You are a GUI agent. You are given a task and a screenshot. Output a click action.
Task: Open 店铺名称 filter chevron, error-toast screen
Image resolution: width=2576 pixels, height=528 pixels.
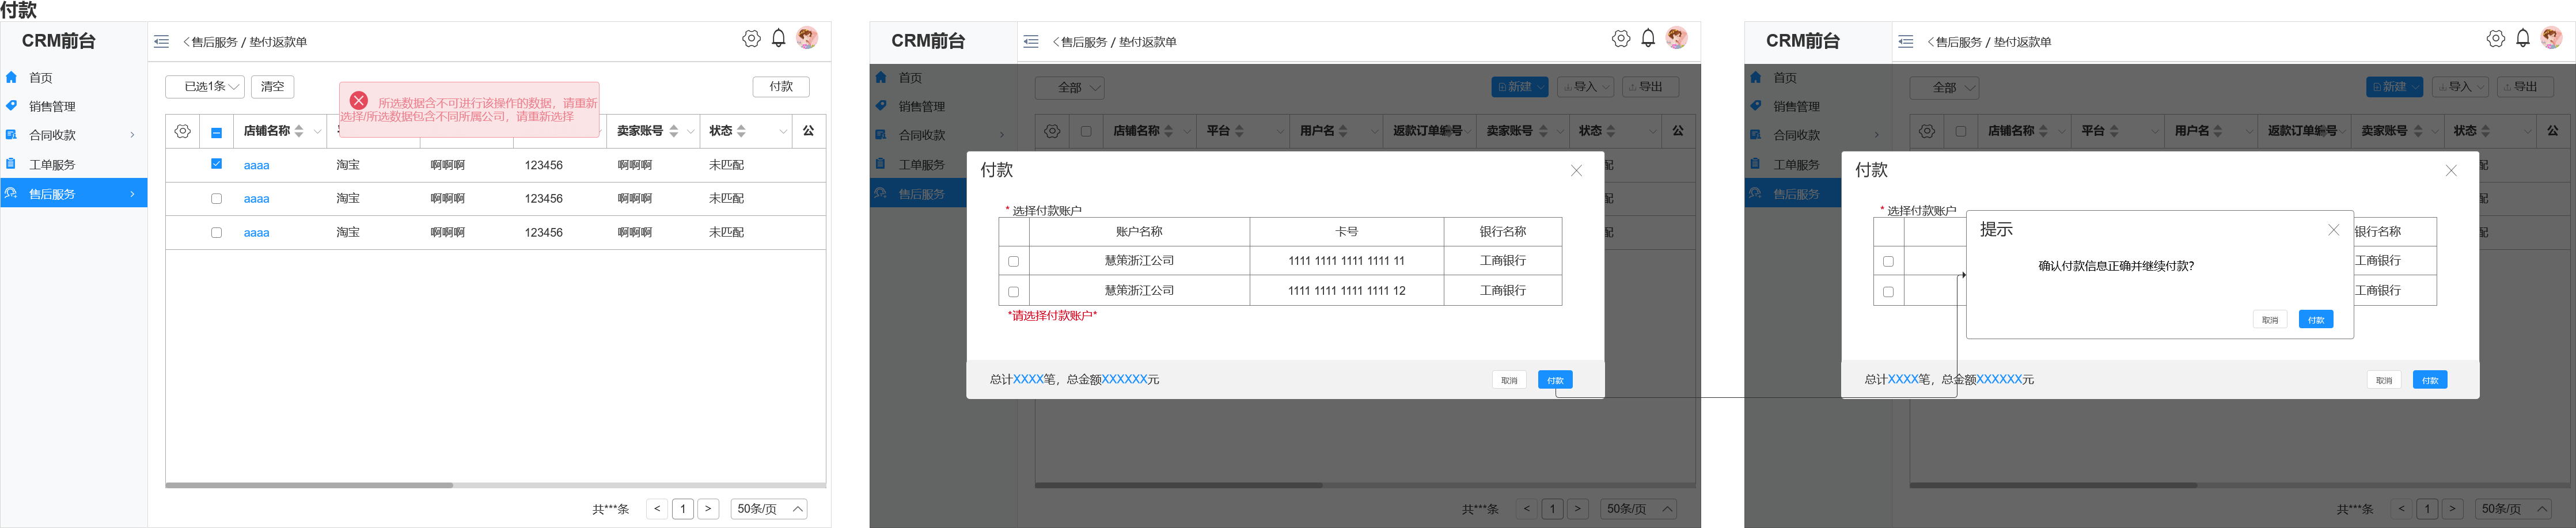(318, 131)
